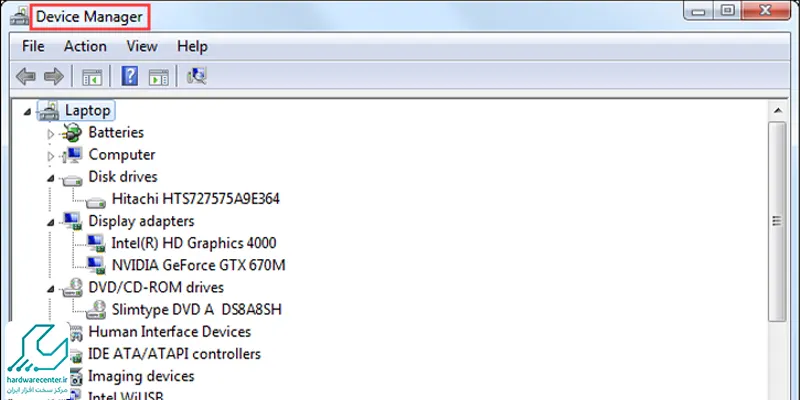Open the Action menu
Image resolution: width=800 pixels, height=400 pixels.
tap(85, 46)
